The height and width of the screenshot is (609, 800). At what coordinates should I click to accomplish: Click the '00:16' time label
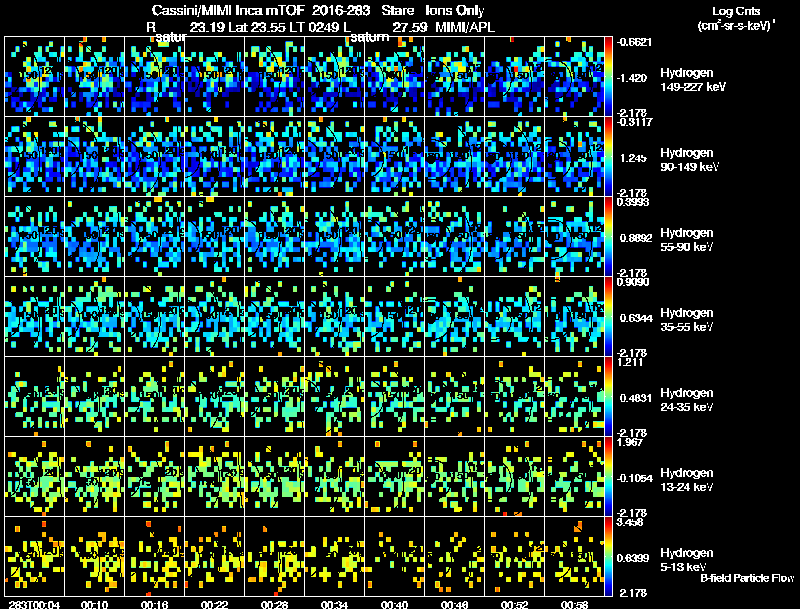coord(155,604)
